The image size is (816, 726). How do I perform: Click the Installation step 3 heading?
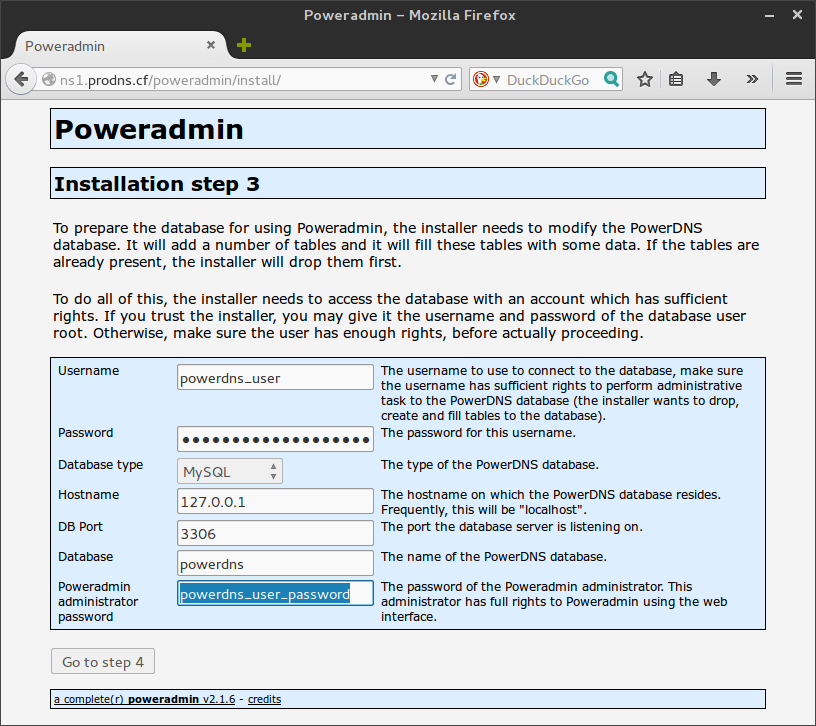point(157,184)
